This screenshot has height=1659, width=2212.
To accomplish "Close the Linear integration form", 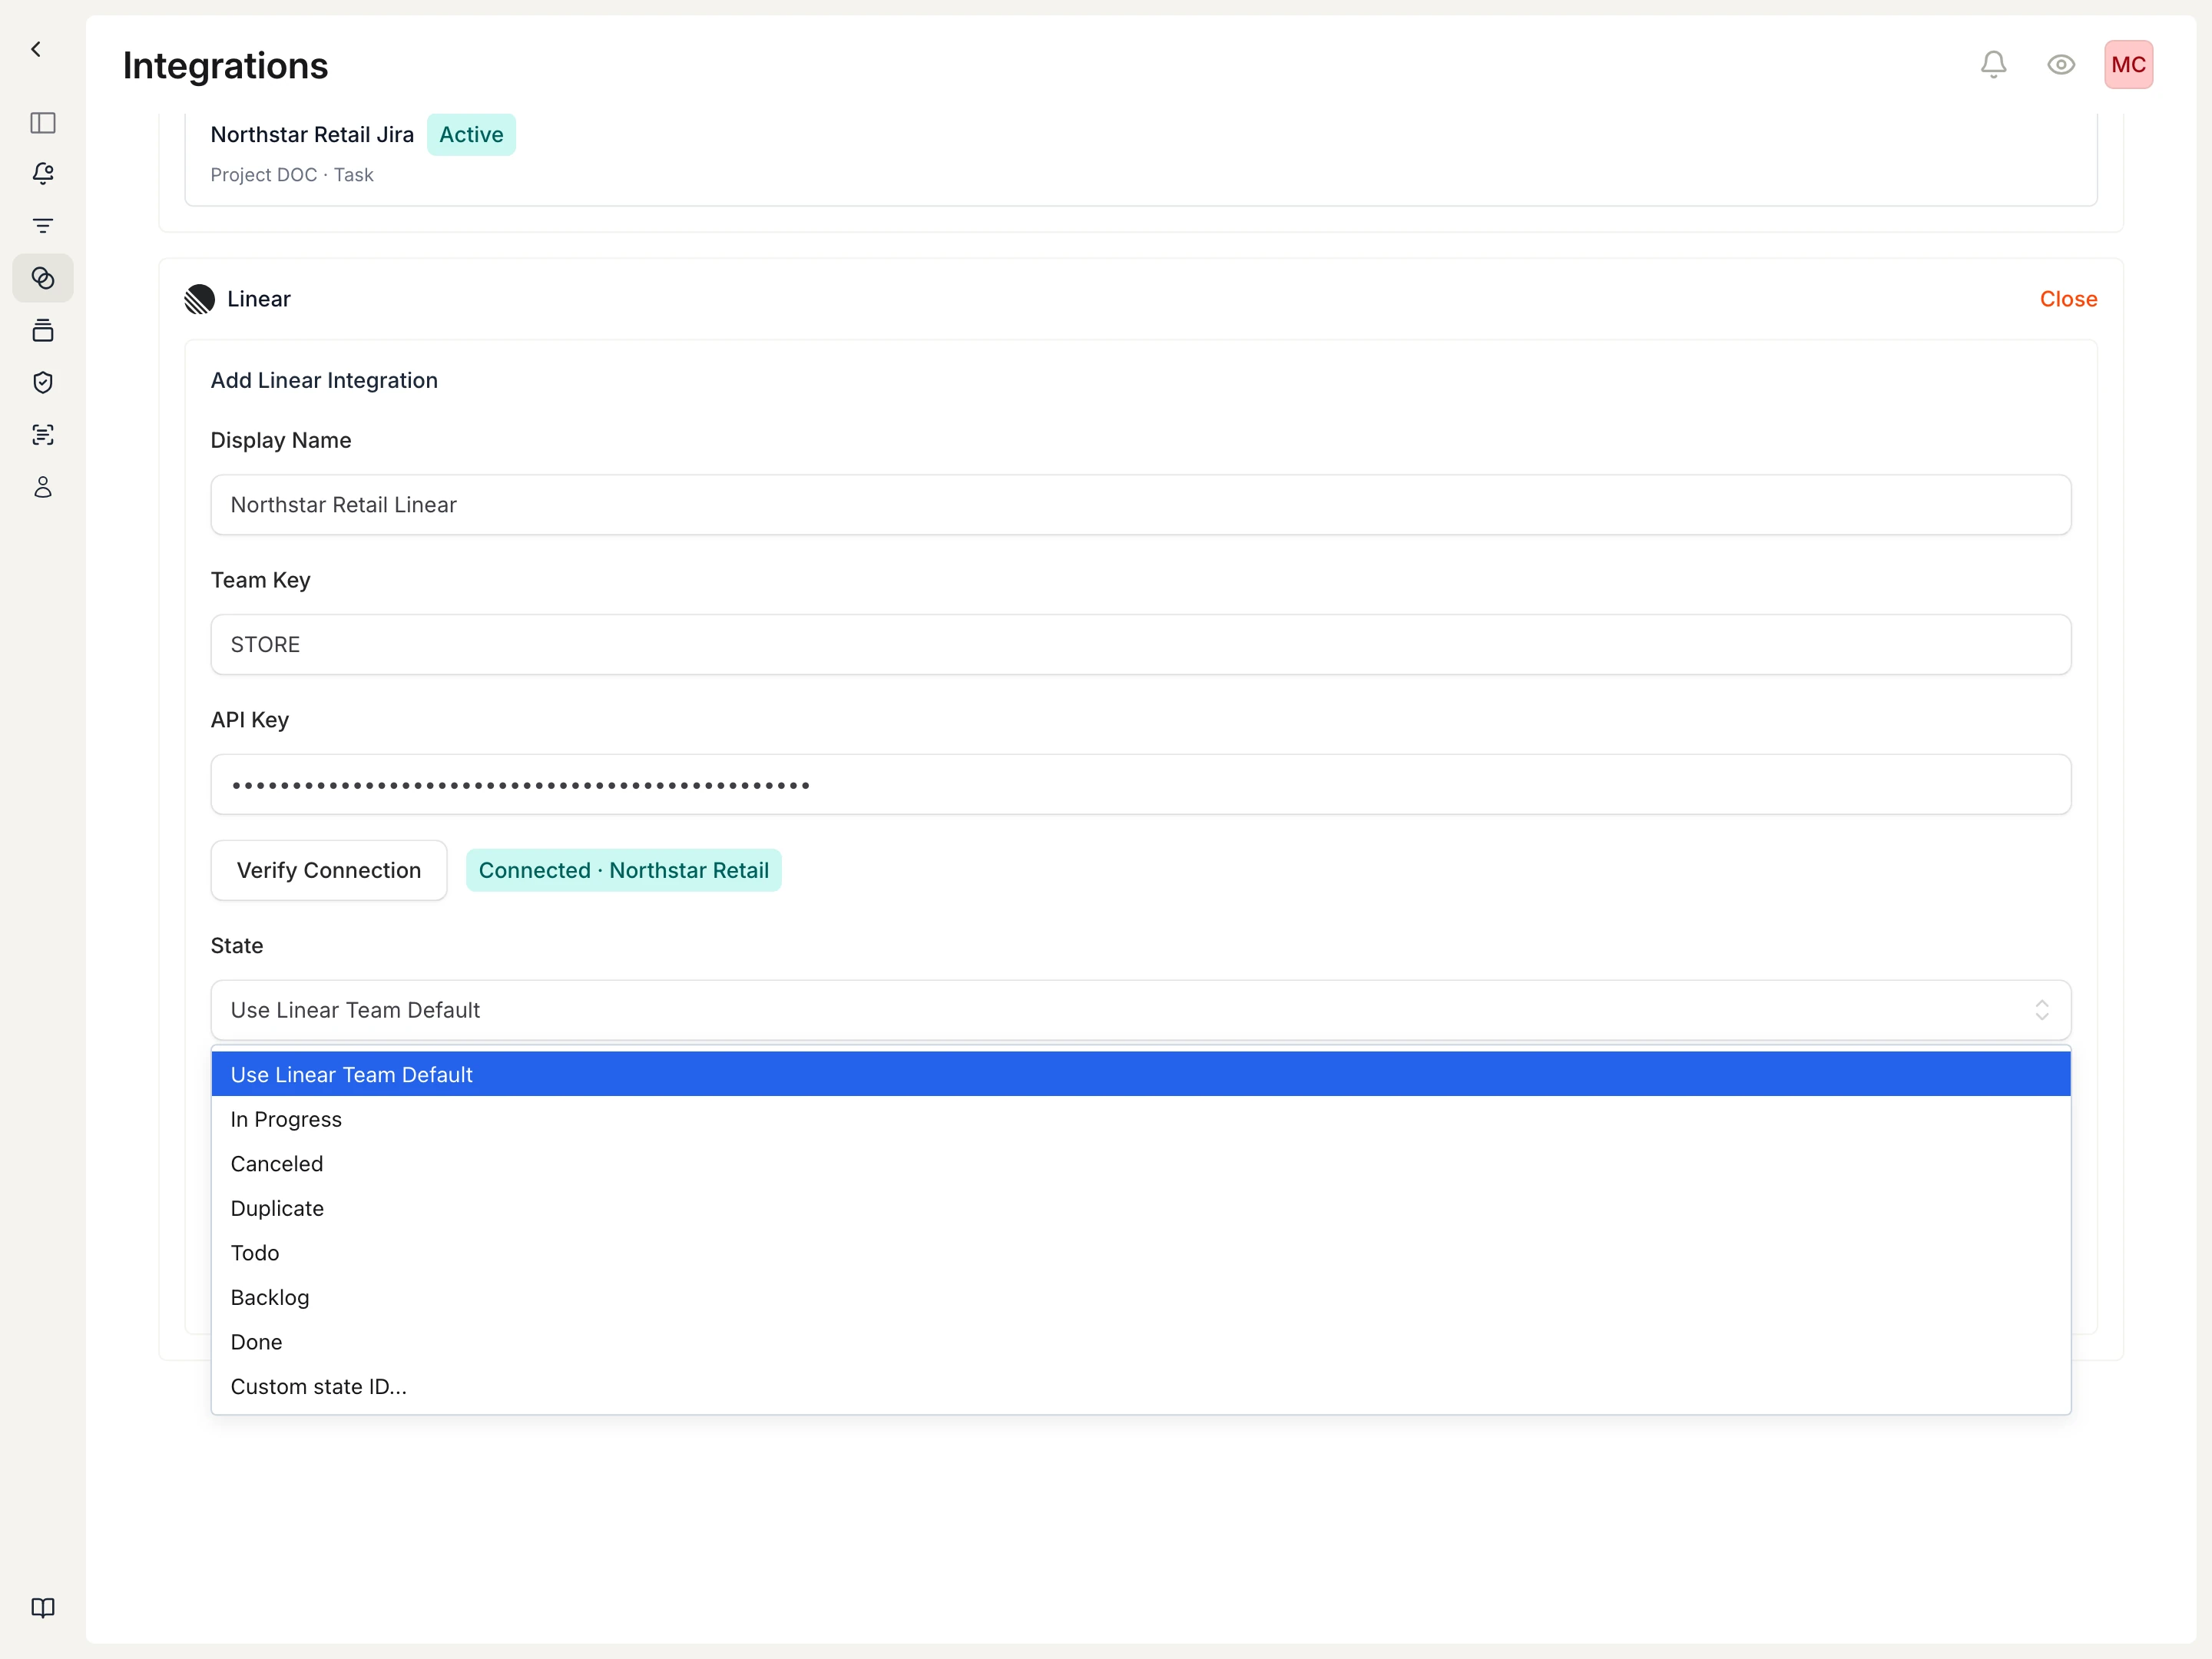I will click(2068, 299).
